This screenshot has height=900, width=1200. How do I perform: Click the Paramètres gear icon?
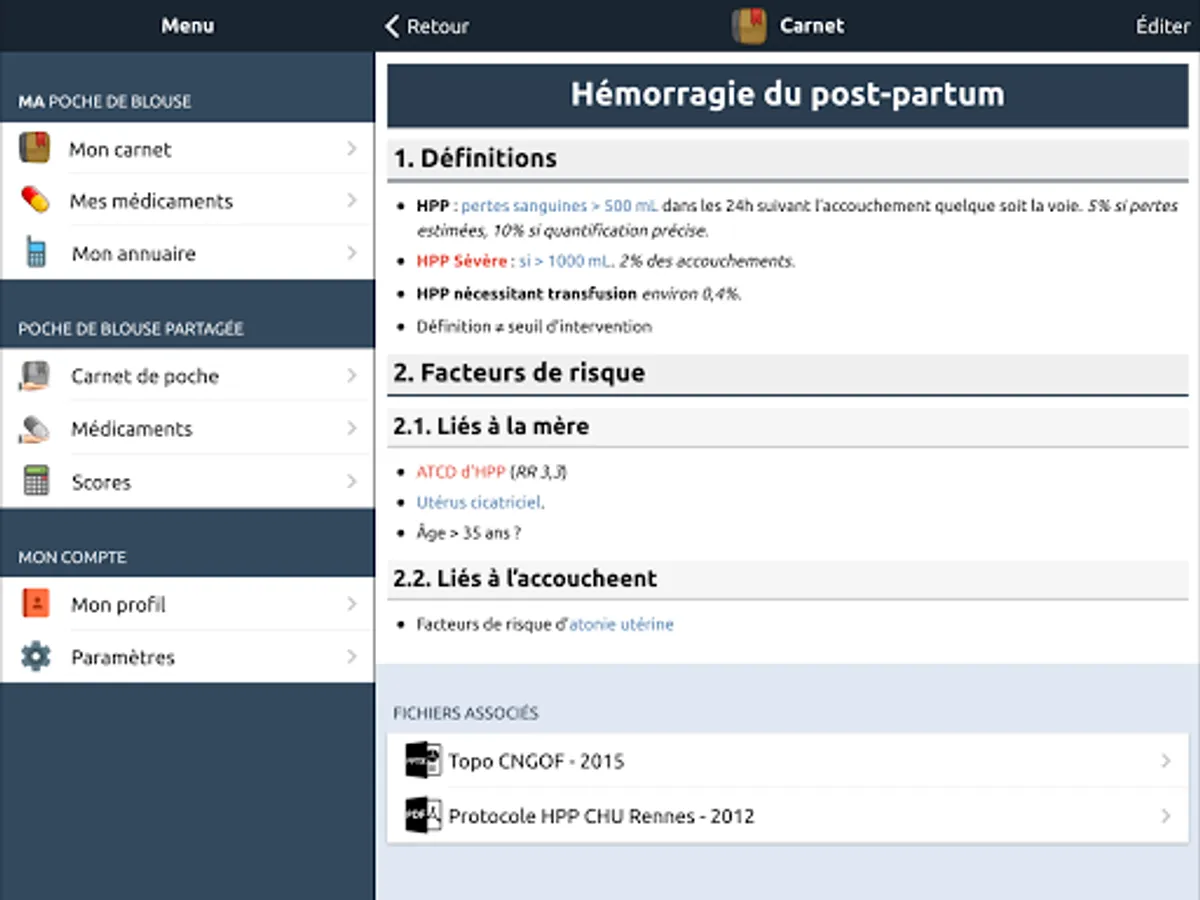36,657
